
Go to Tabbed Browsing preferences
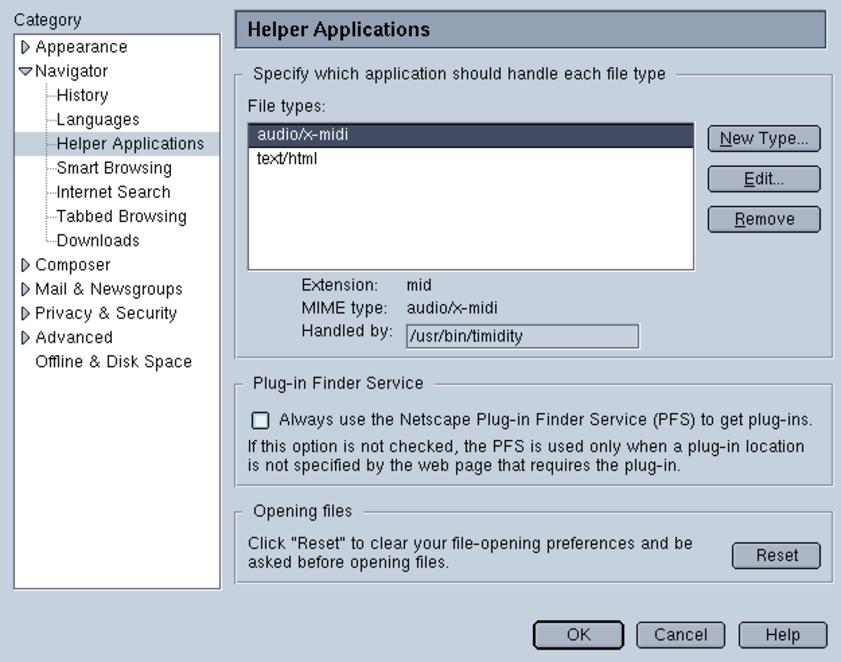tap(121, 216)
